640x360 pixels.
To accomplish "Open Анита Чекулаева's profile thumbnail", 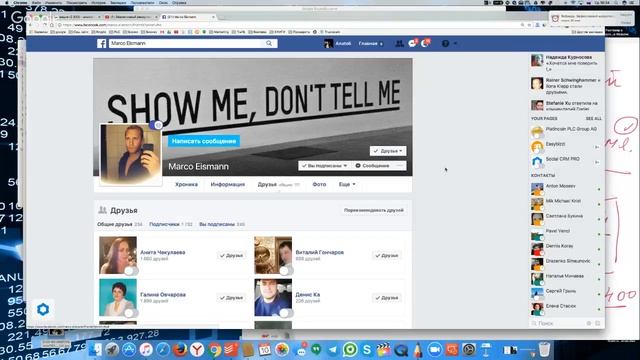I will point(118,255).
